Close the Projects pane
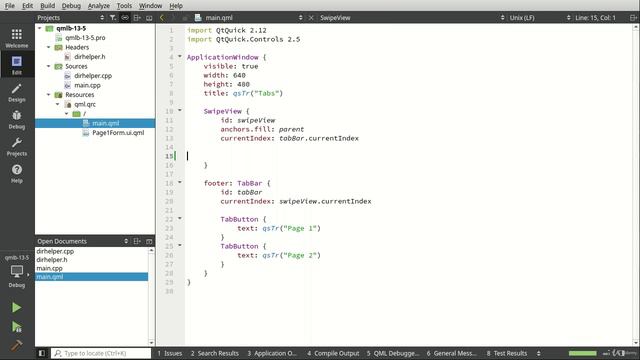Screen dimensions: 640x360 click(149, 18)
